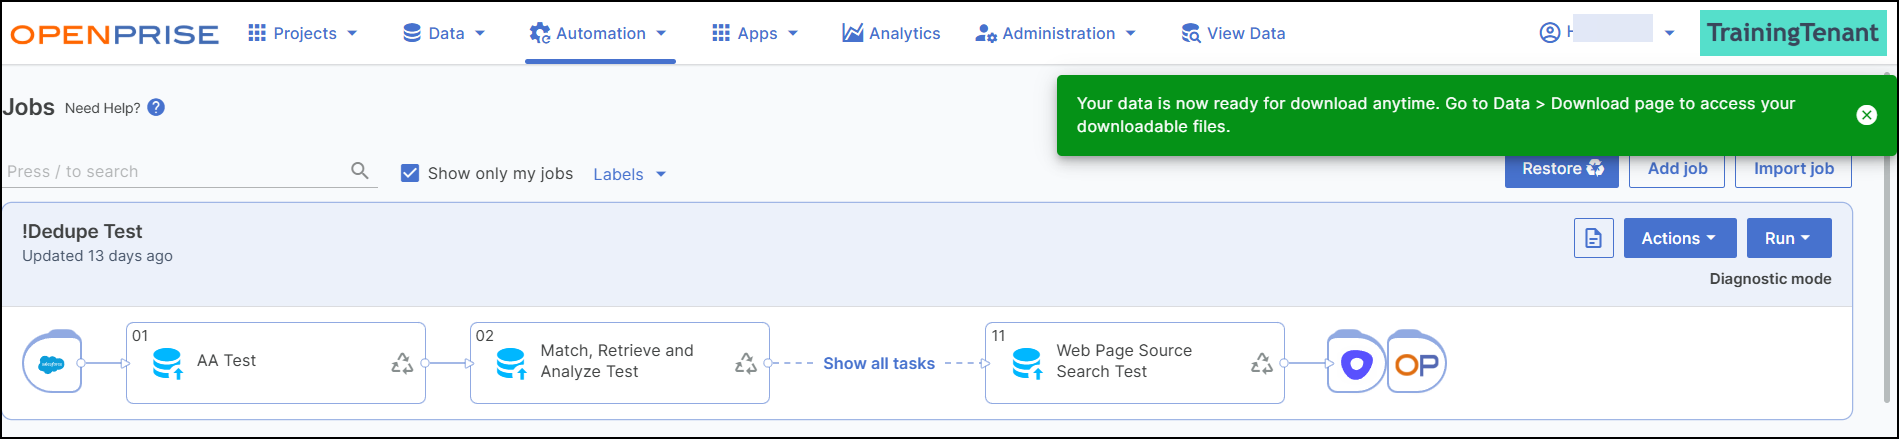Image resolution: width=1899 pixels, height=439 pixels.
Task: Click the recycle icon on AA Test task
Action: 402,364
